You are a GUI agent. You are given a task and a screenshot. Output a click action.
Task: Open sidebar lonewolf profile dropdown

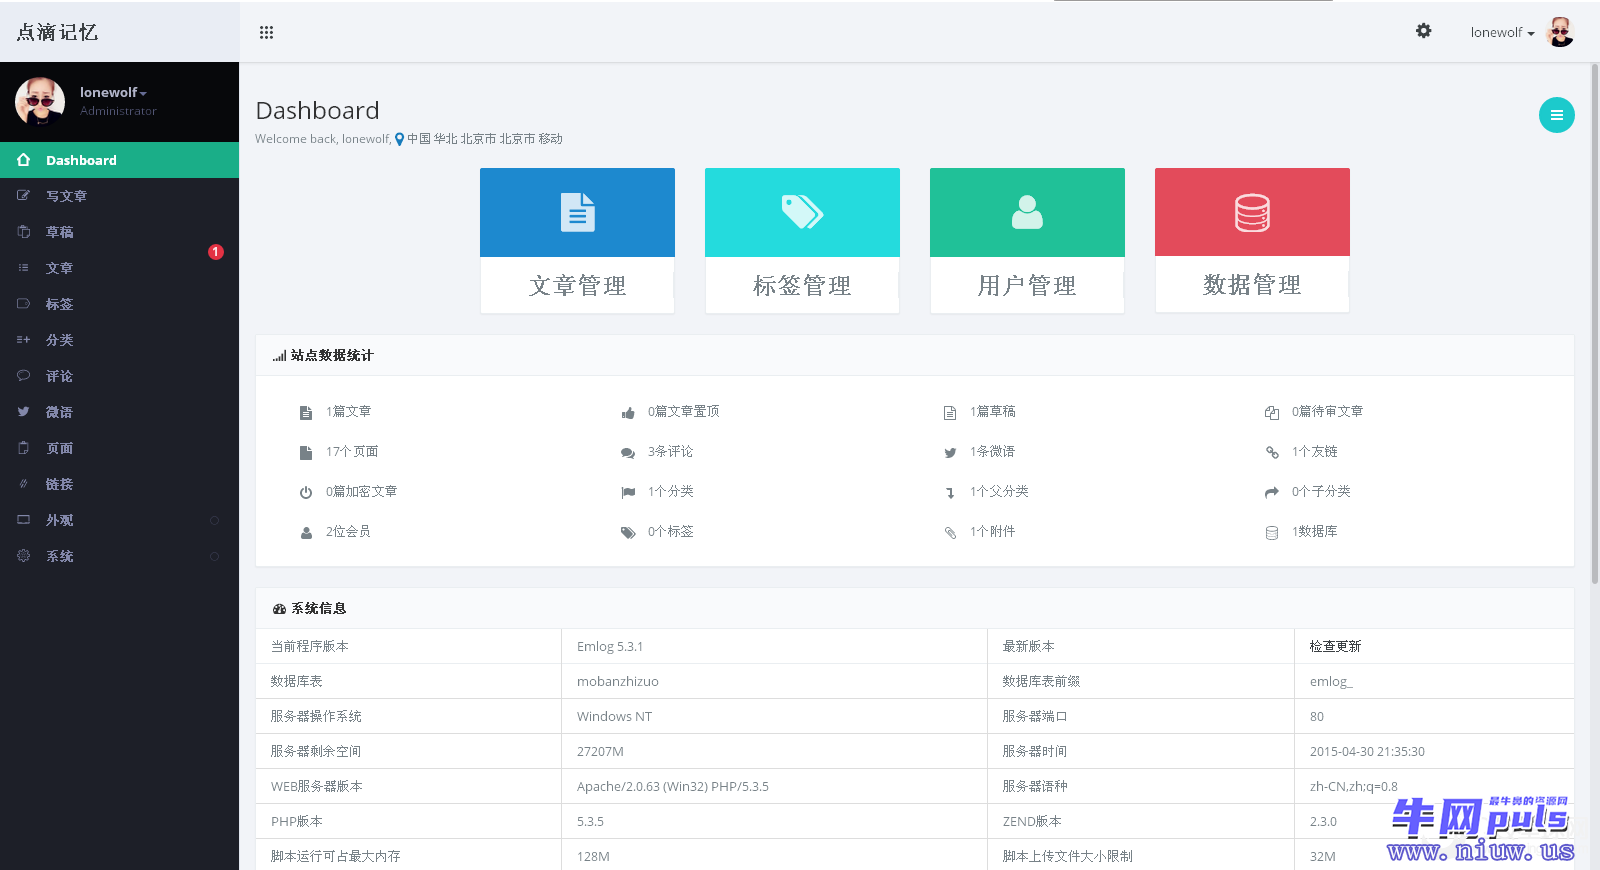[113, 92]
